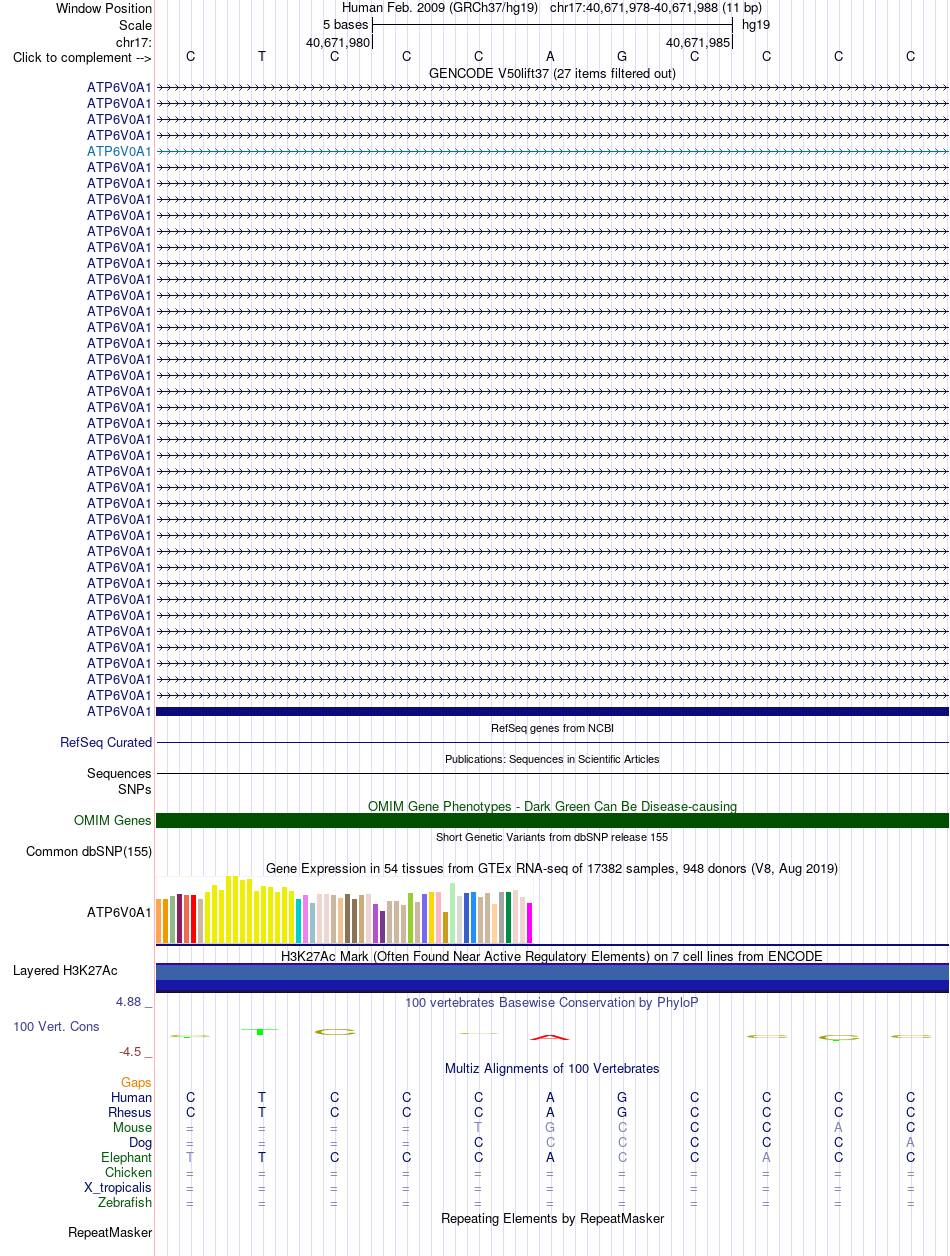This screenshot has width=950, height=1256.
Task: Click the hg19 label next to the scale bar
Action: click(755, 24)
